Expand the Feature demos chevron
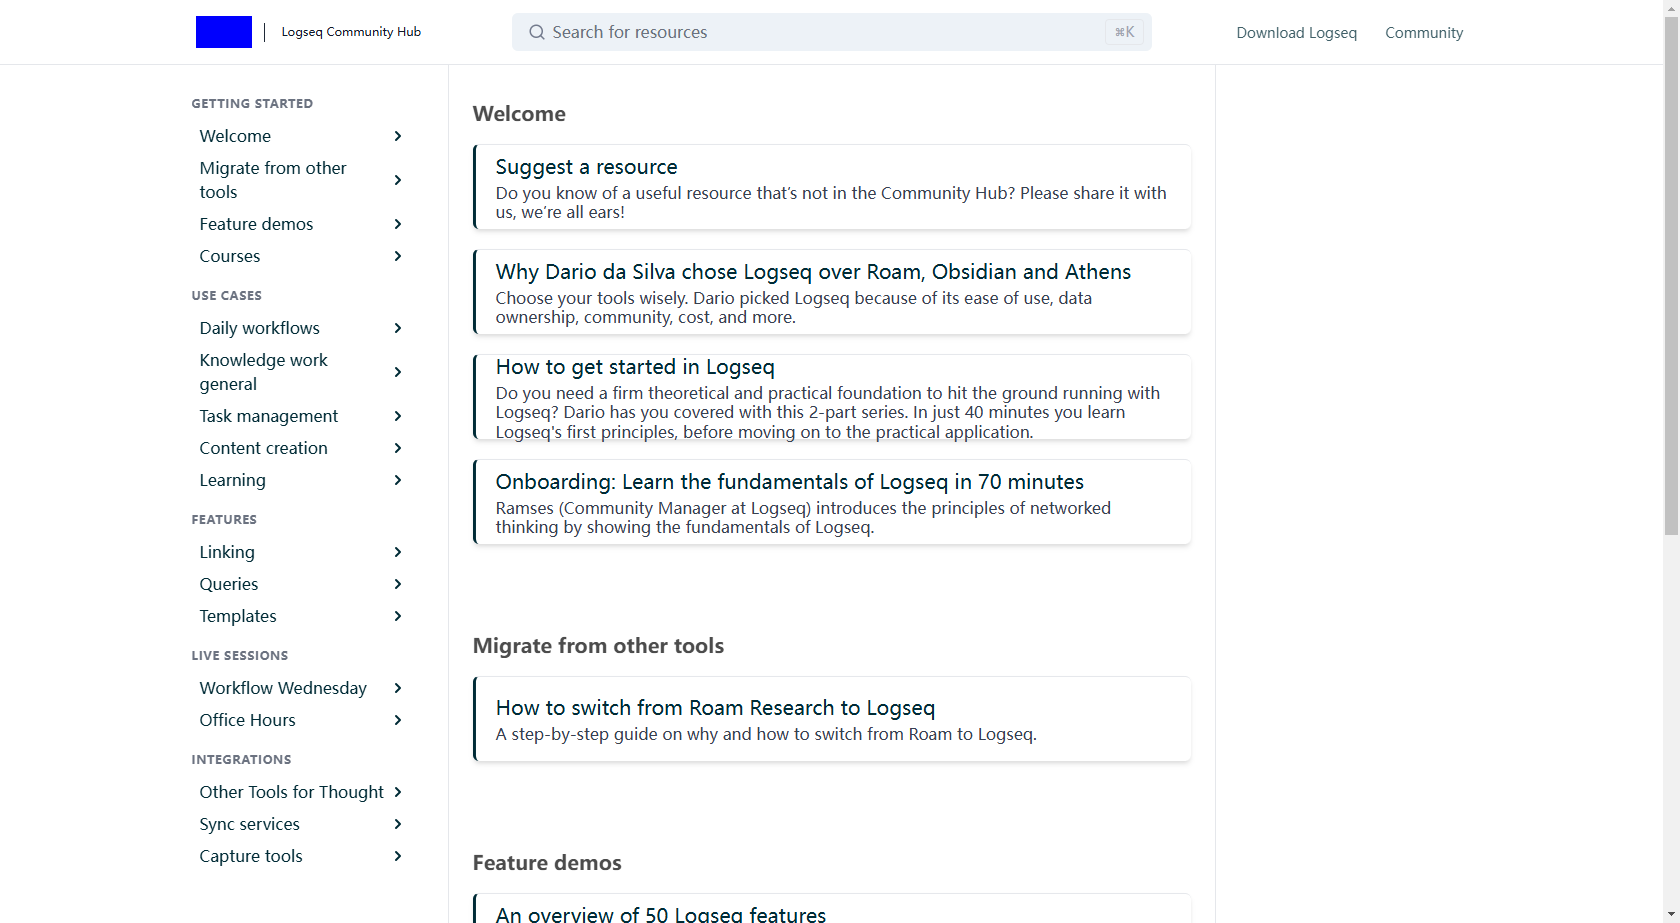 click(x=398, y=224)
